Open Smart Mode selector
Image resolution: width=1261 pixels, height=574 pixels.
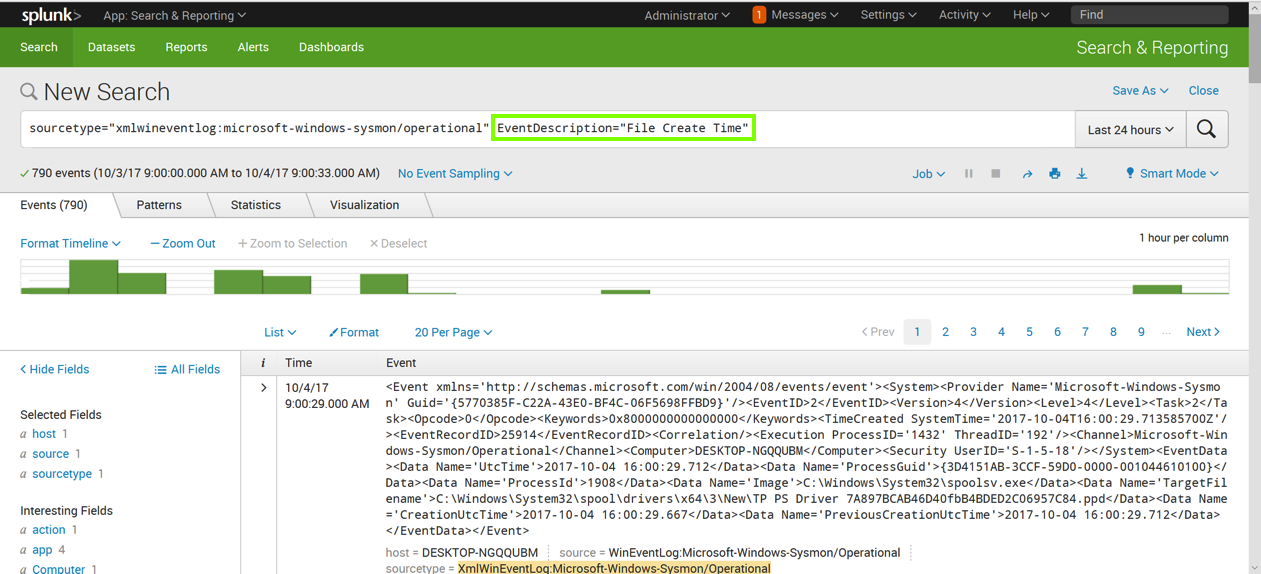coord(1172,173)
